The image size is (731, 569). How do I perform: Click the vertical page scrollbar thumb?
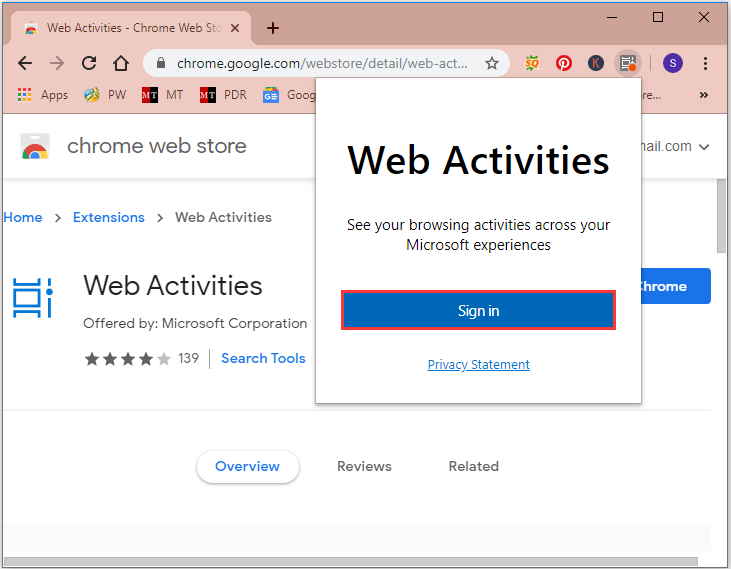721,216
